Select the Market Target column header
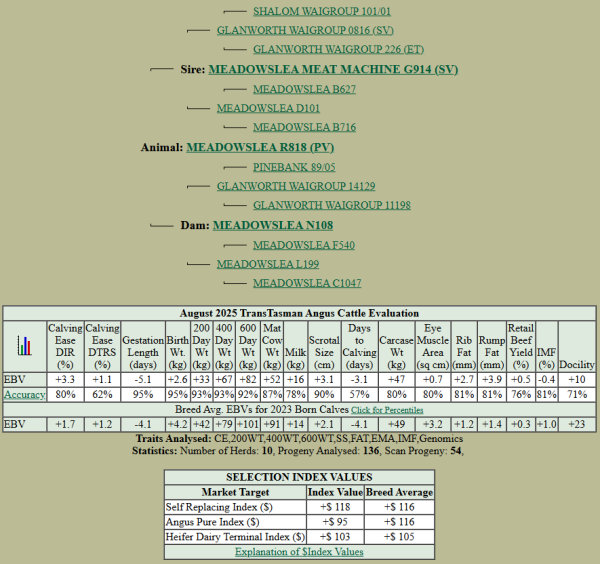The width and height of the screenshot is (600, 564). 235,492
